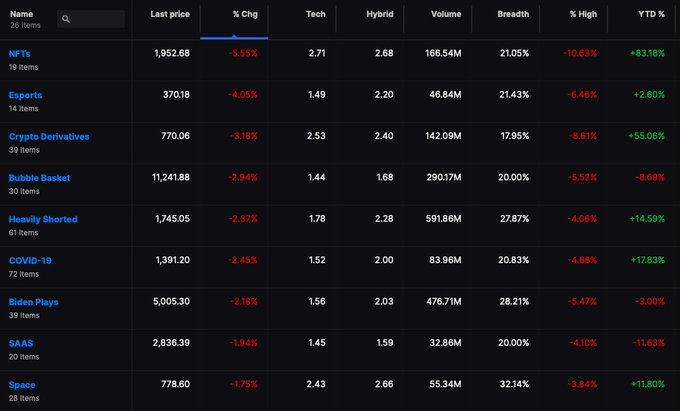The image size is (680, 411).
Task: Click the Name column header
Action: [22, 14]
